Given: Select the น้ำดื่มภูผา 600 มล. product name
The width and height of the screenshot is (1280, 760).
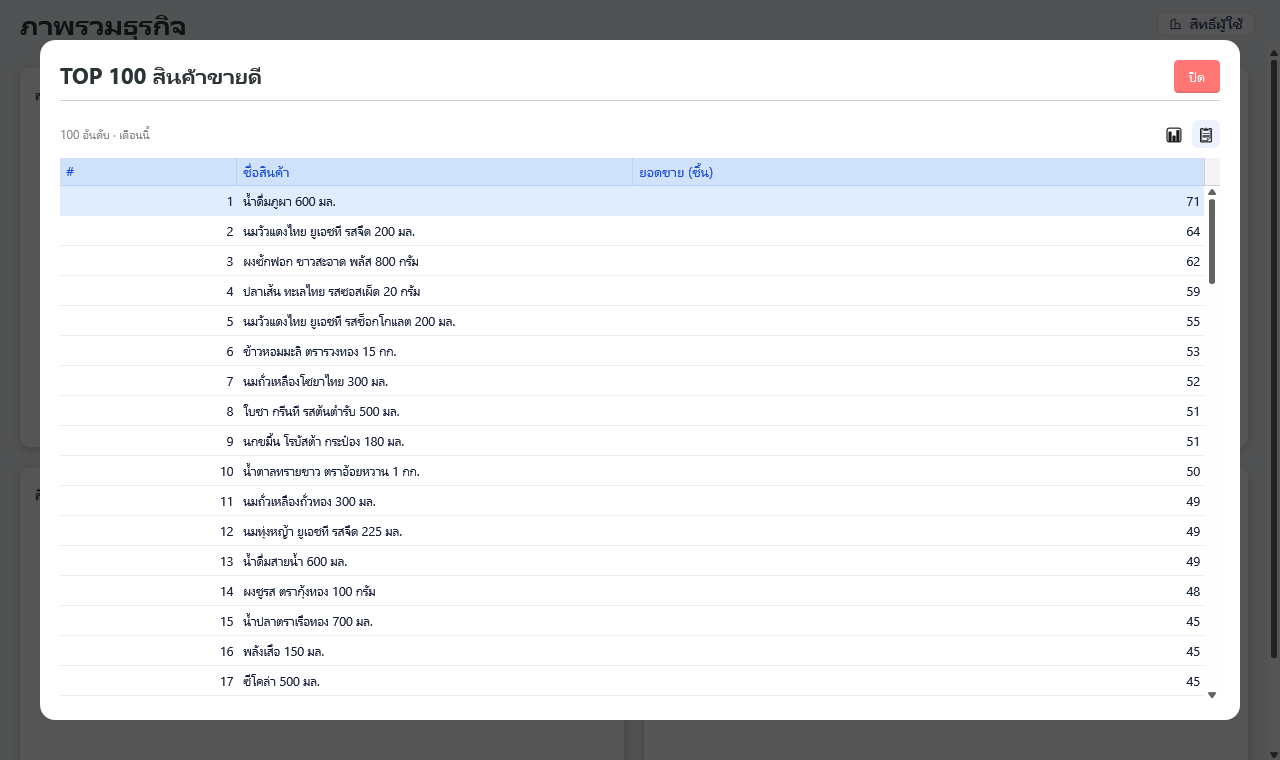Looking at the screenshot, I should coord(289,202).
